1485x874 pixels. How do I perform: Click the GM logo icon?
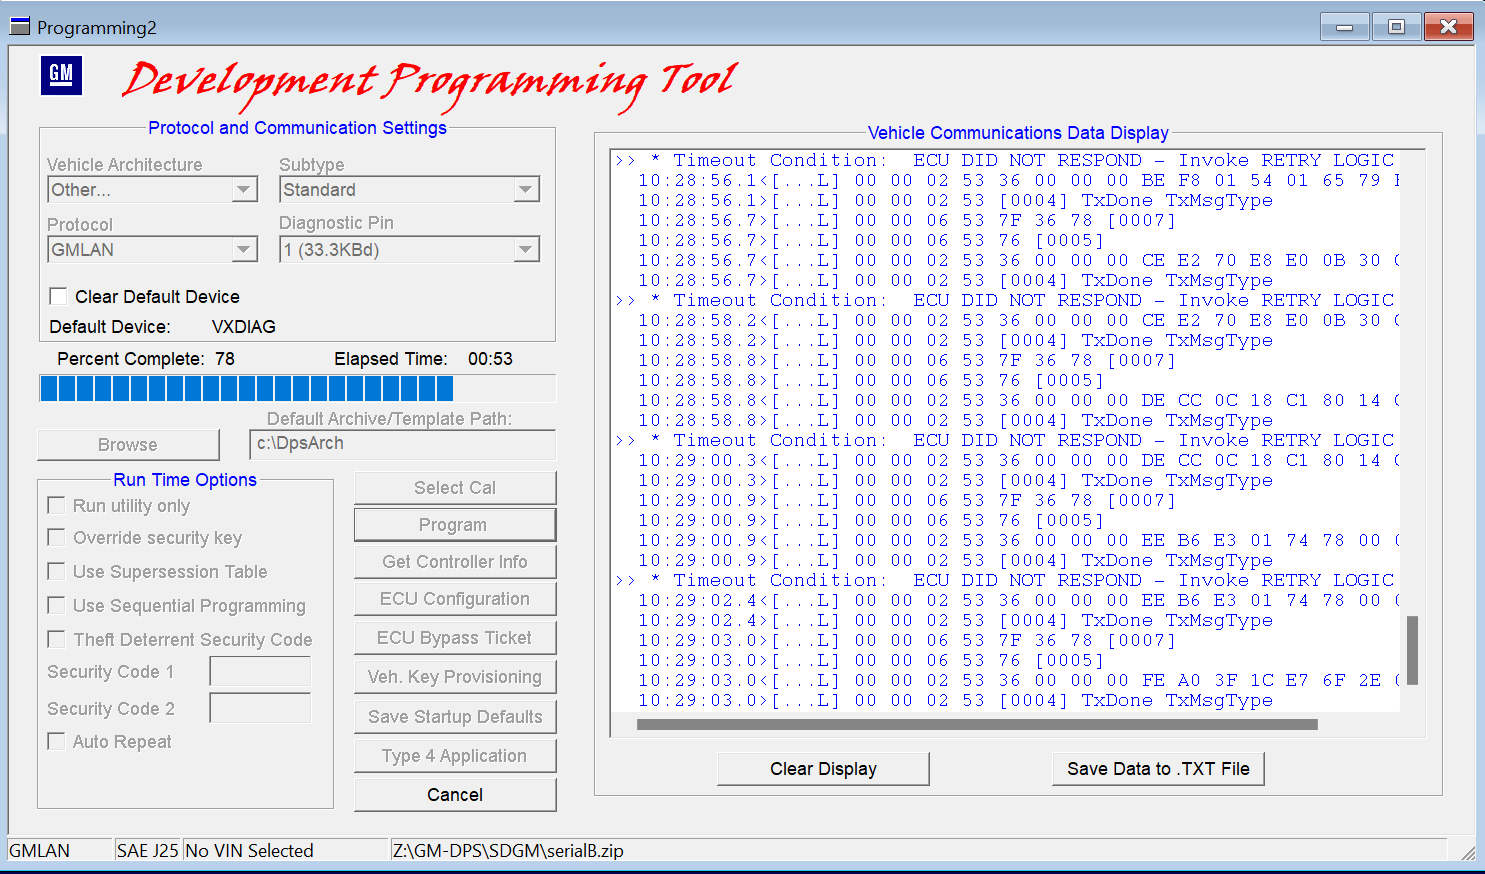click(61, 75)
